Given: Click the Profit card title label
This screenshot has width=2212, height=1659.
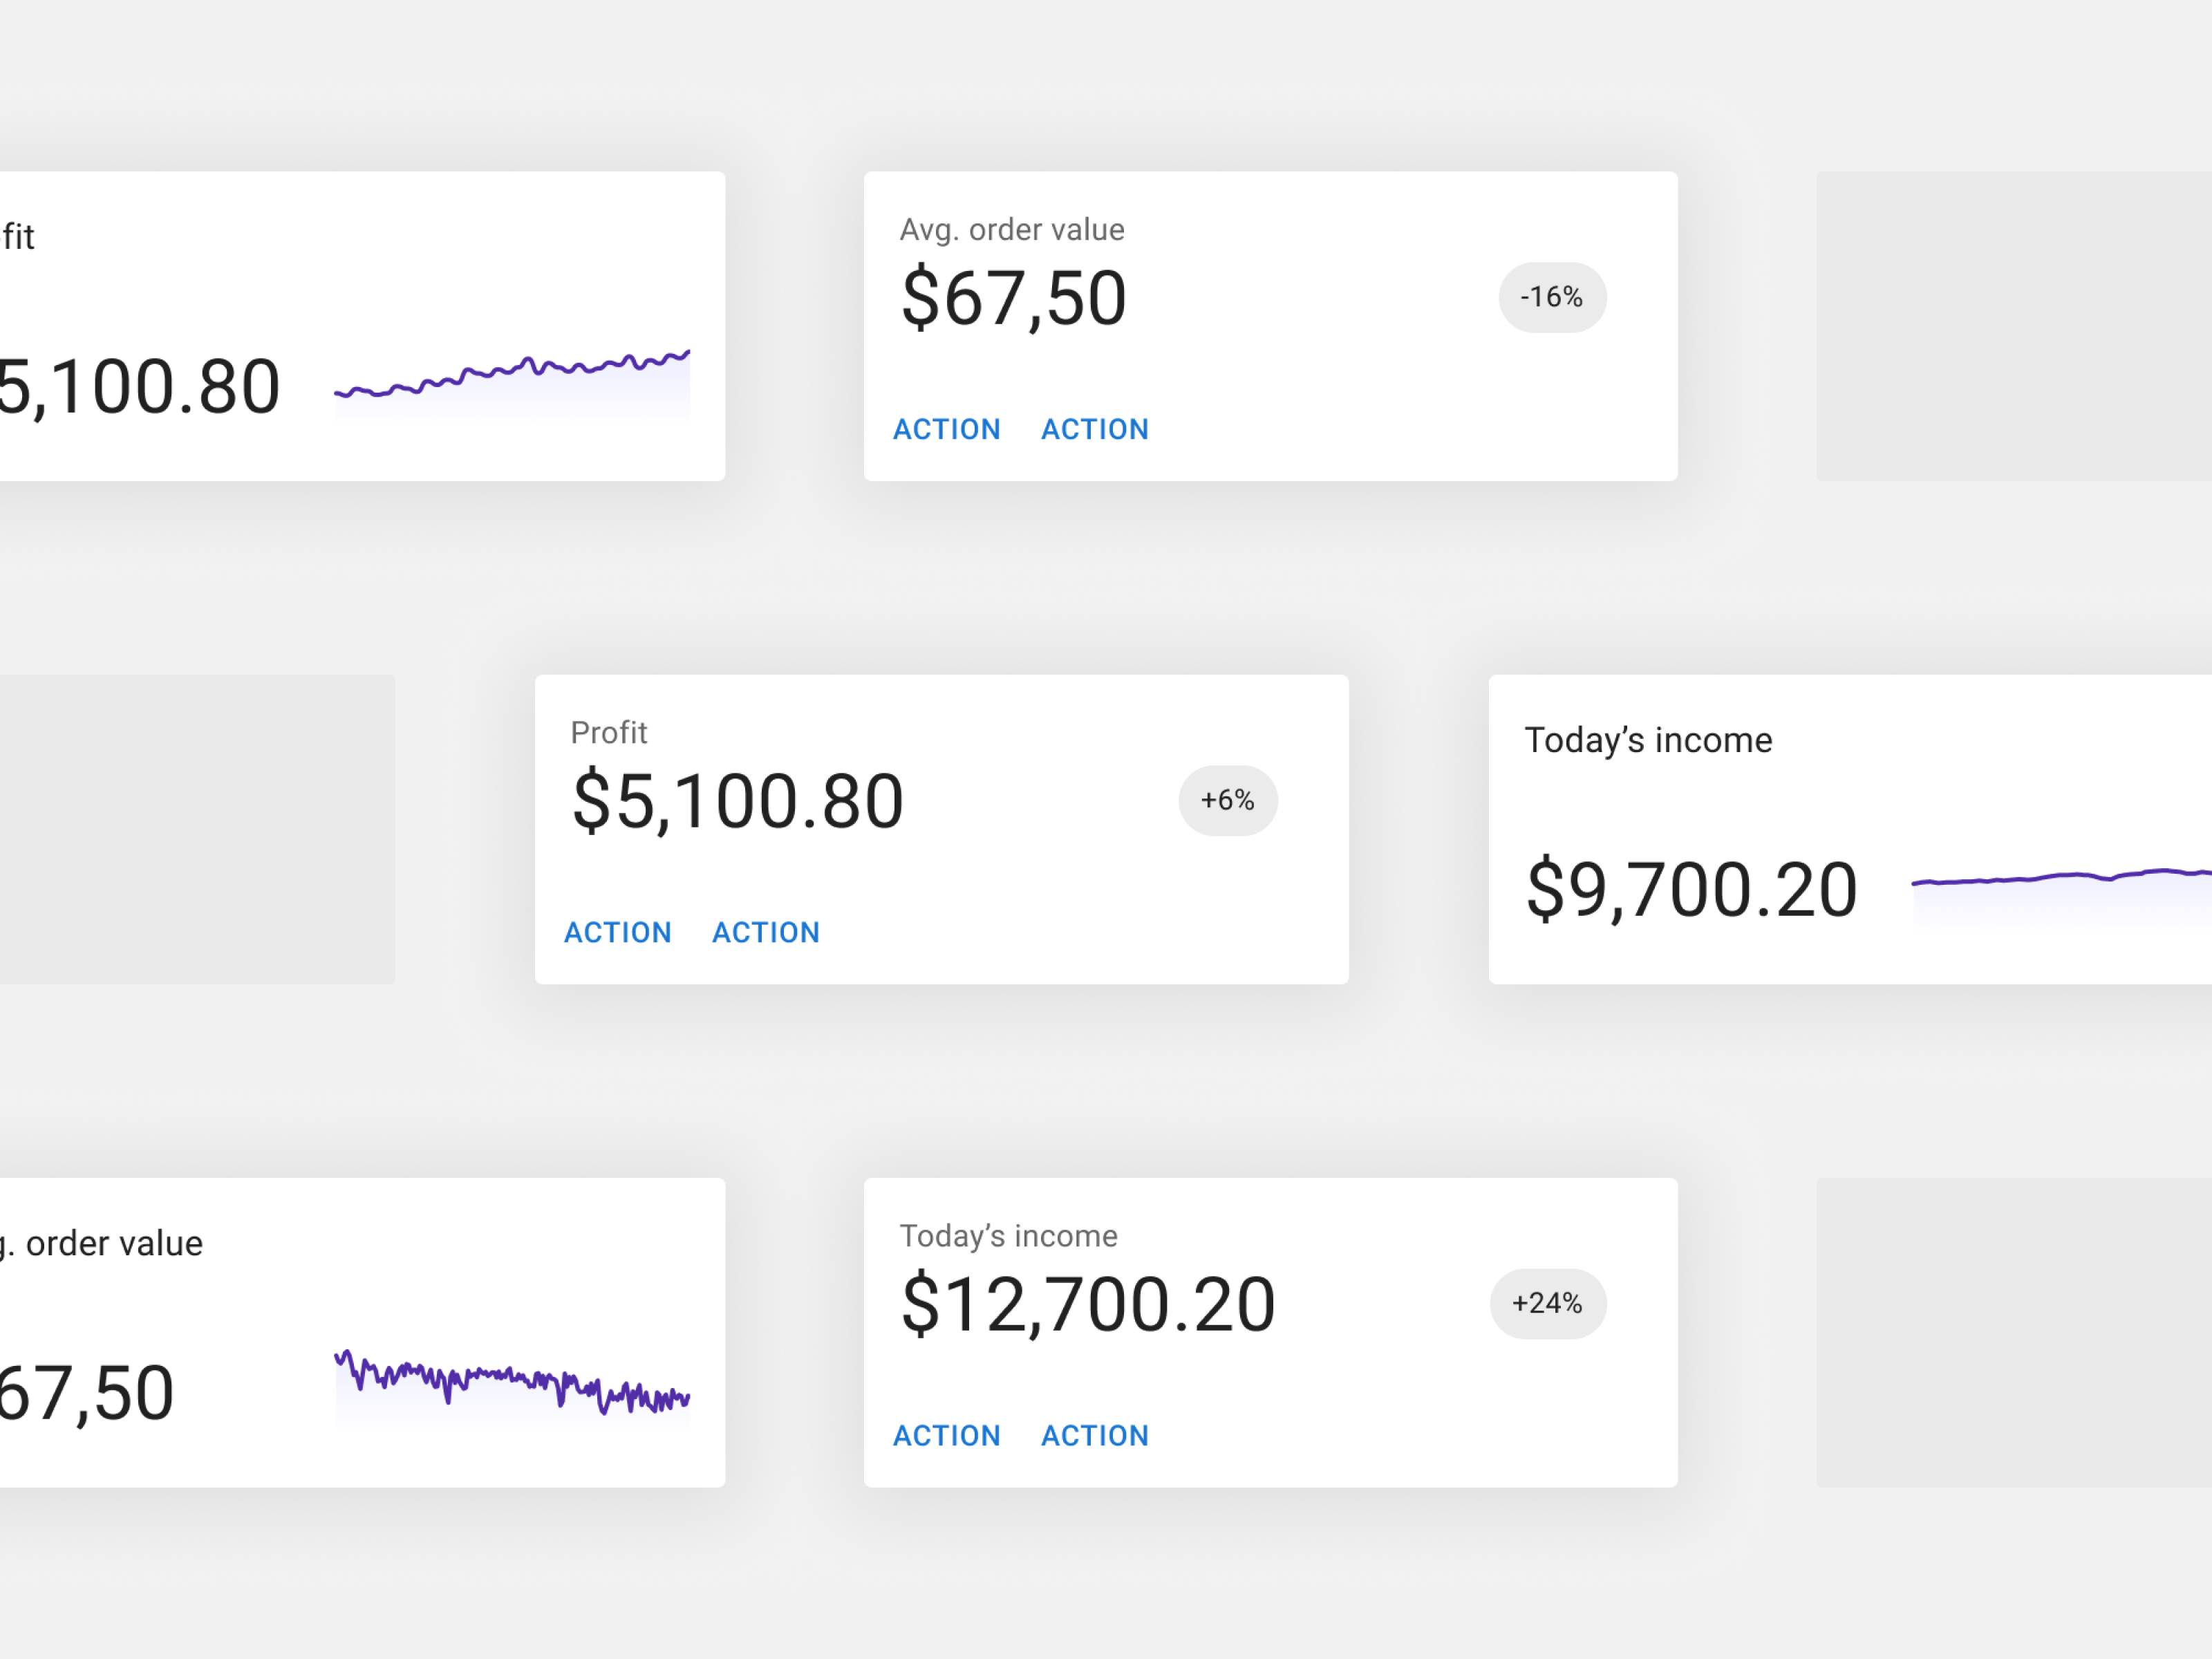Looking at the screenshot, I should coord(608,732).
